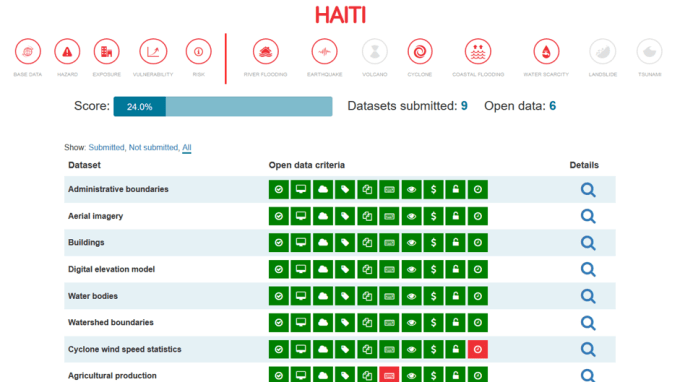The height and width of the screenshot is (382, 680).
Task: Choose the Vulnerability category icon
Action: [153, 52]
